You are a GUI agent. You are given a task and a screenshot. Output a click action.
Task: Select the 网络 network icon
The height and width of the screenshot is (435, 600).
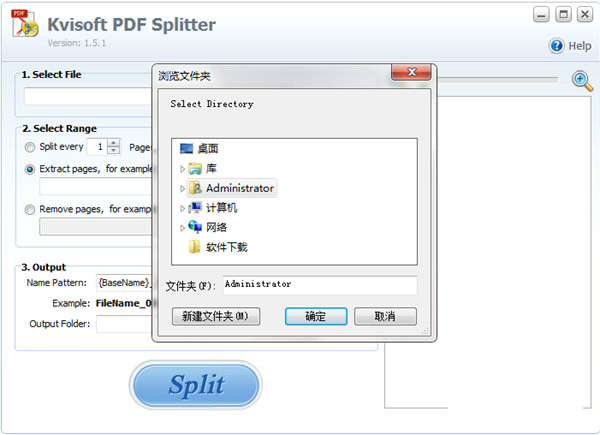click(195, 227)
